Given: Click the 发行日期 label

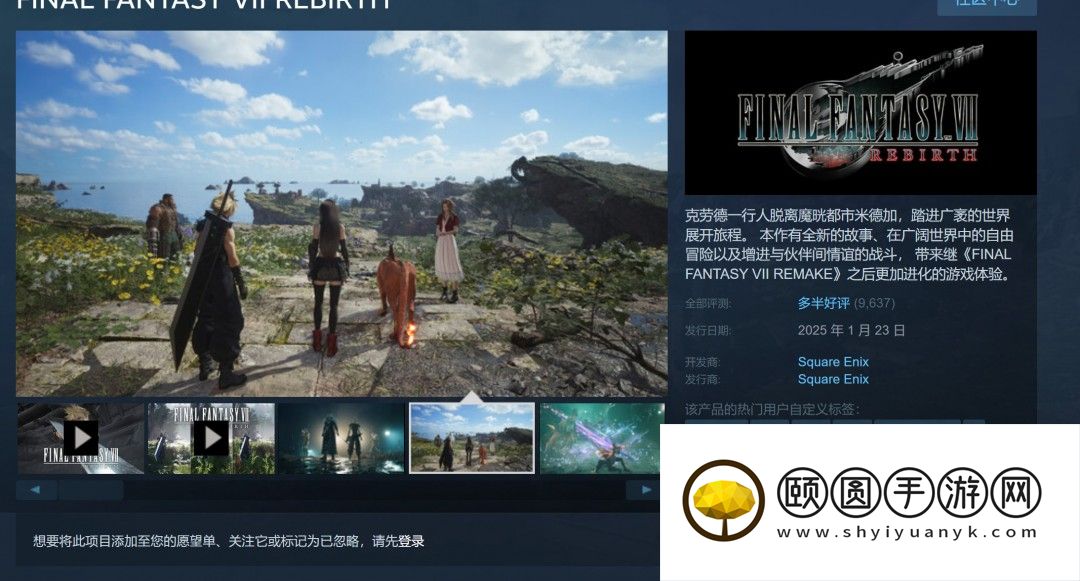Looking at the screenshot, I should pos(707,331).
